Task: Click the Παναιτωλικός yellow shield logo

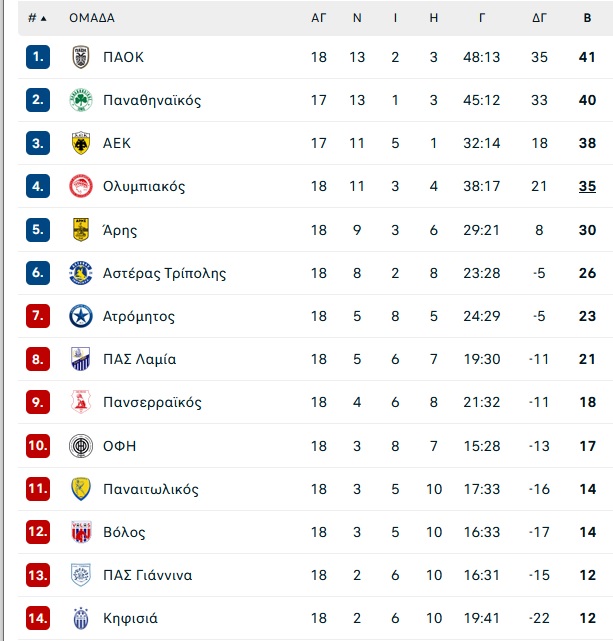Action: tap(81, 489)
